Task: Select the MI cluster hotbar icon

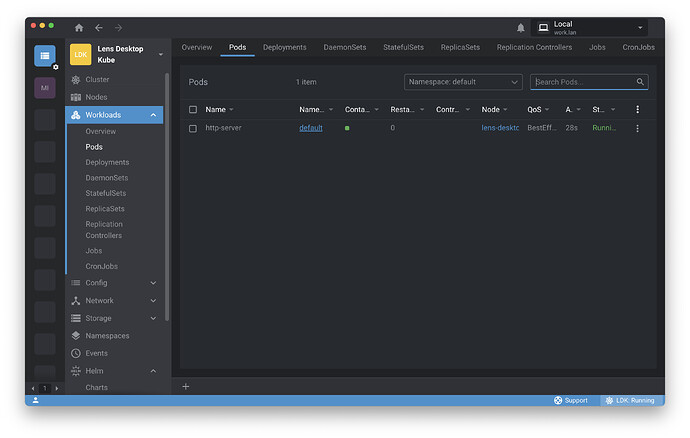Action: click(45, 88)
